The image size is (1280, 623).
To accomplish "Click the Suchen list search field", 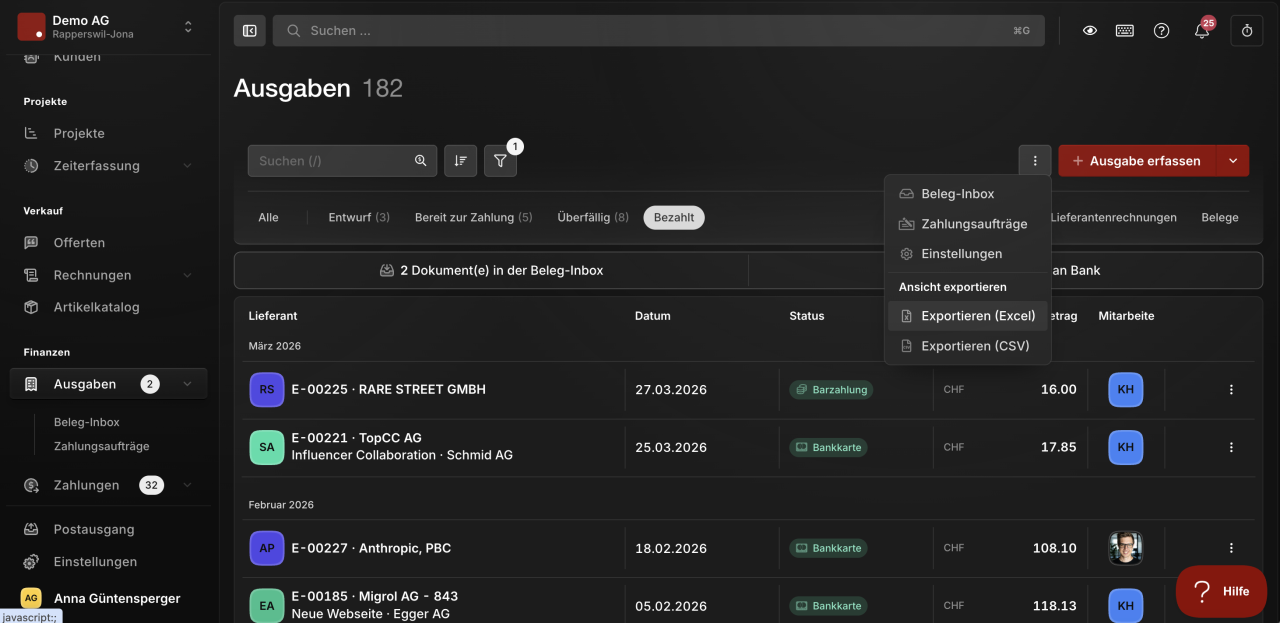I will [342, 161].
